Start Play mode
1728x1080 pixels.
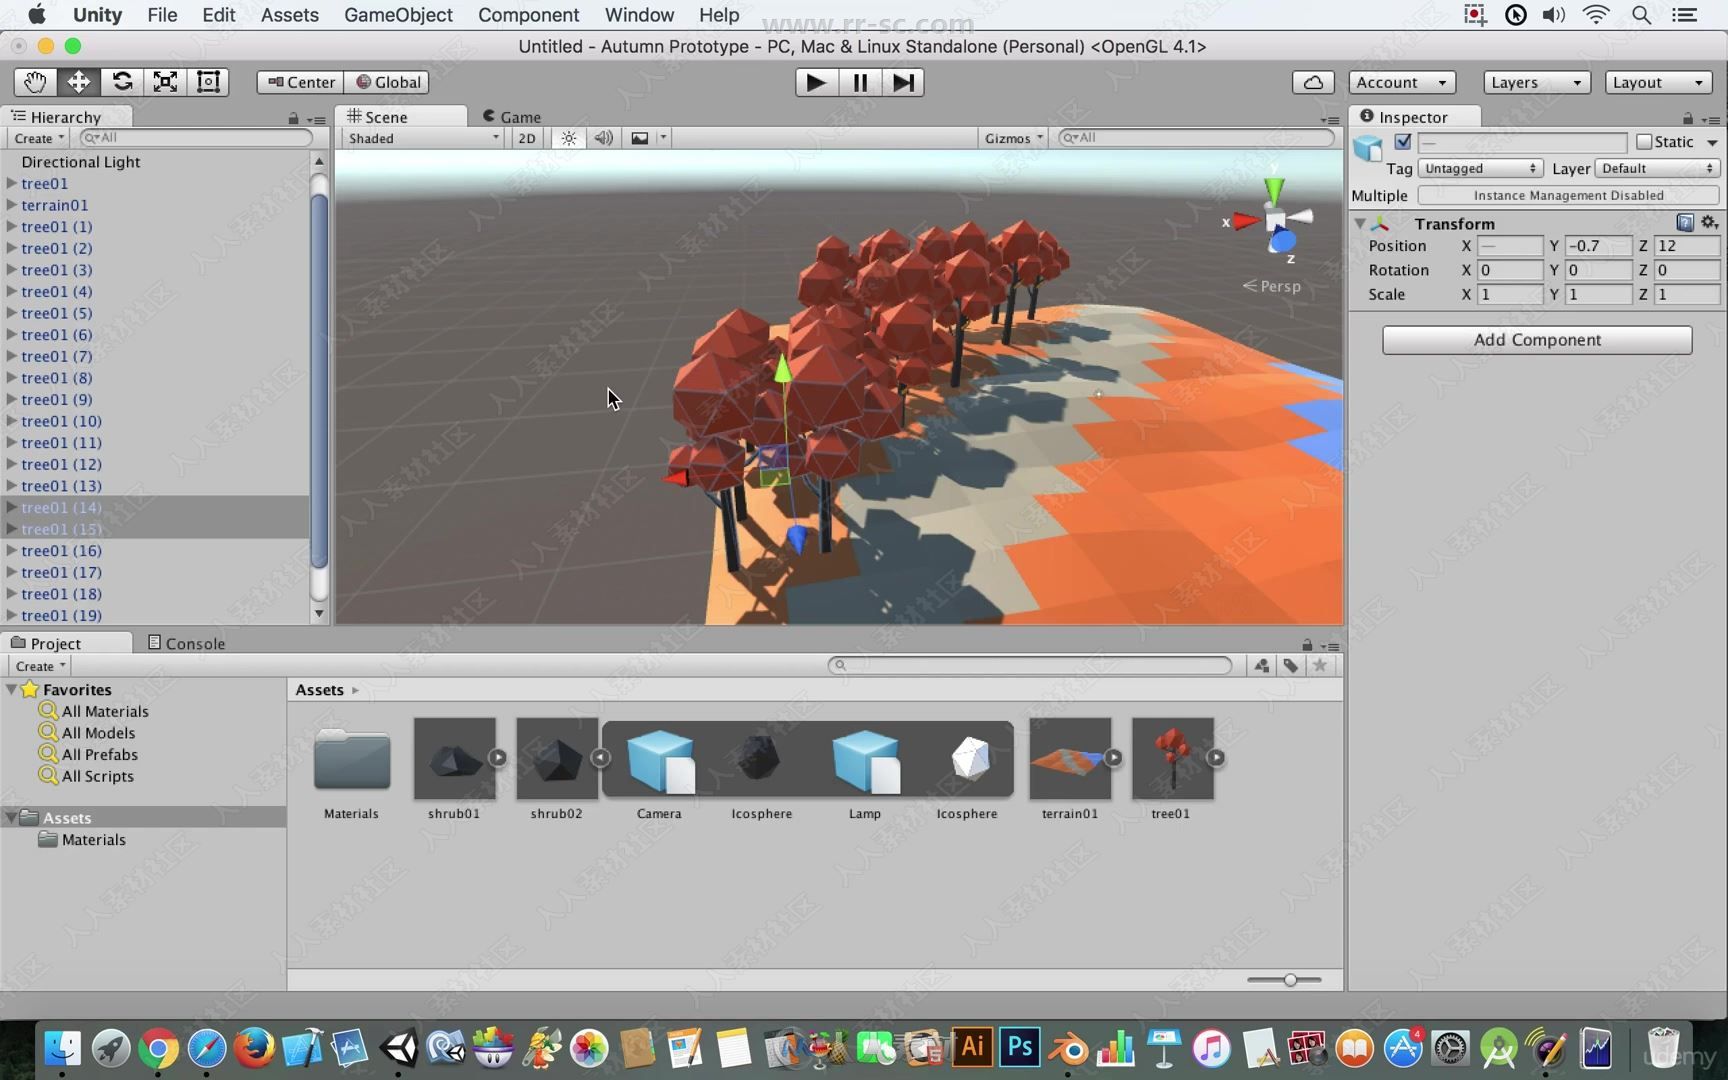[x=816, y=82]
